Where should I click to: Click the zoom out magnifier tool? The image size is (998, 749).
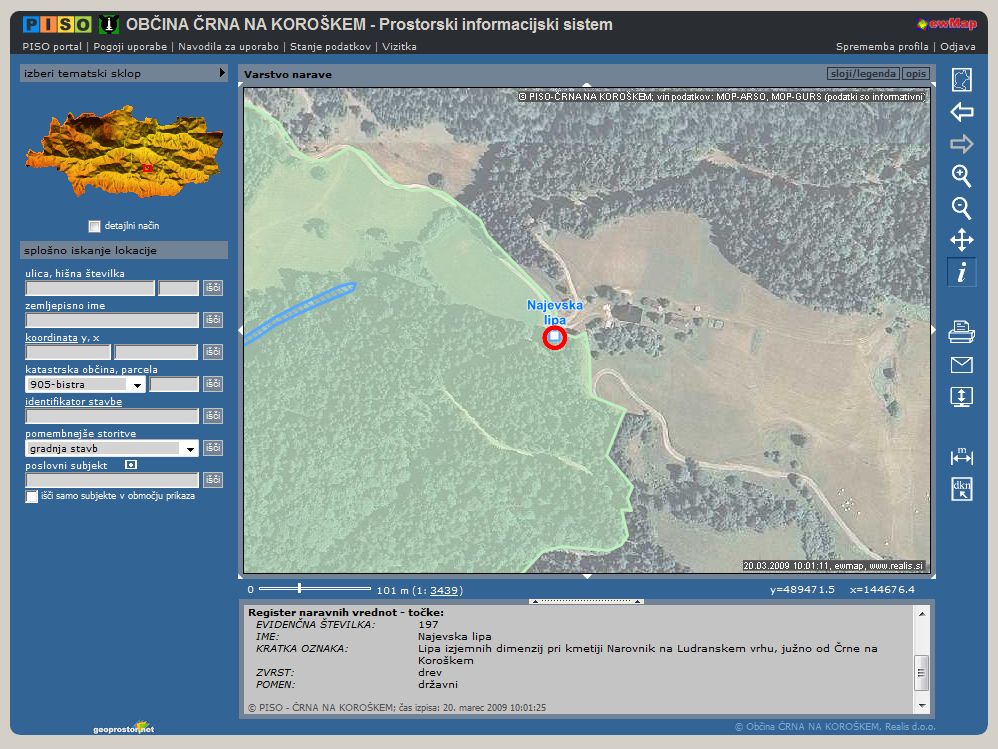click(x=961, y=208)
